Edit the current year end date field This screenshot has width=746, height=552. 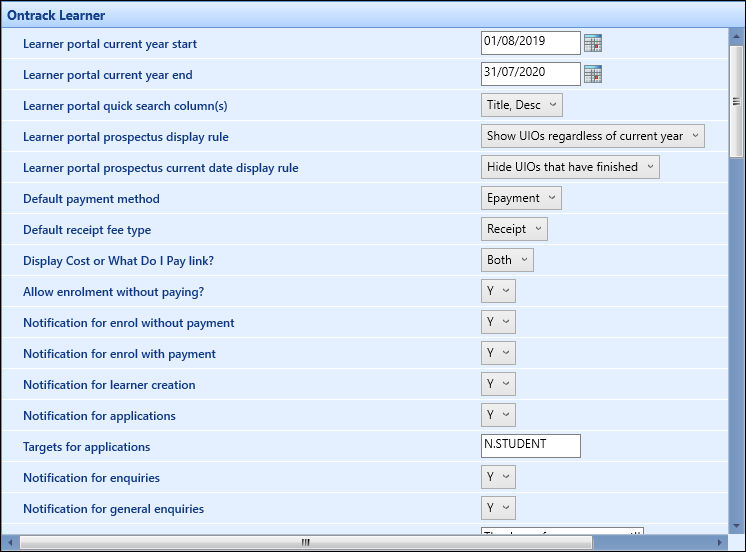(530, 74)
